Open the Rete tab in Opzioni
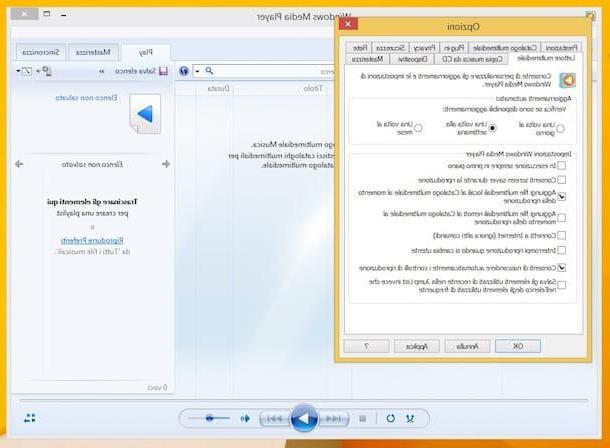Viewport: 610px width, 448px height. pos(360,48)
